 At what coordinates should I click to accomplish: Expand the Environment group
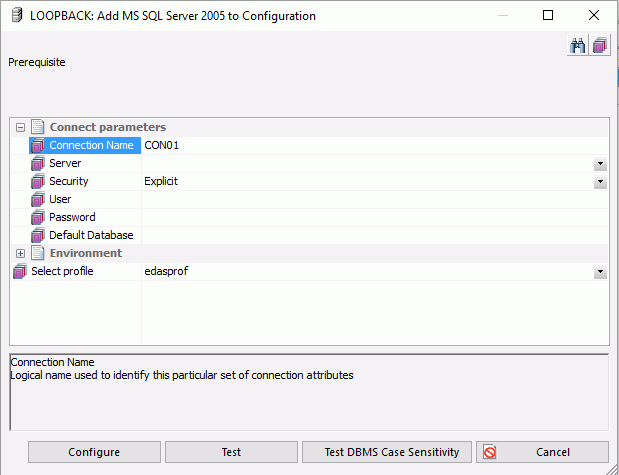(21, 253)
